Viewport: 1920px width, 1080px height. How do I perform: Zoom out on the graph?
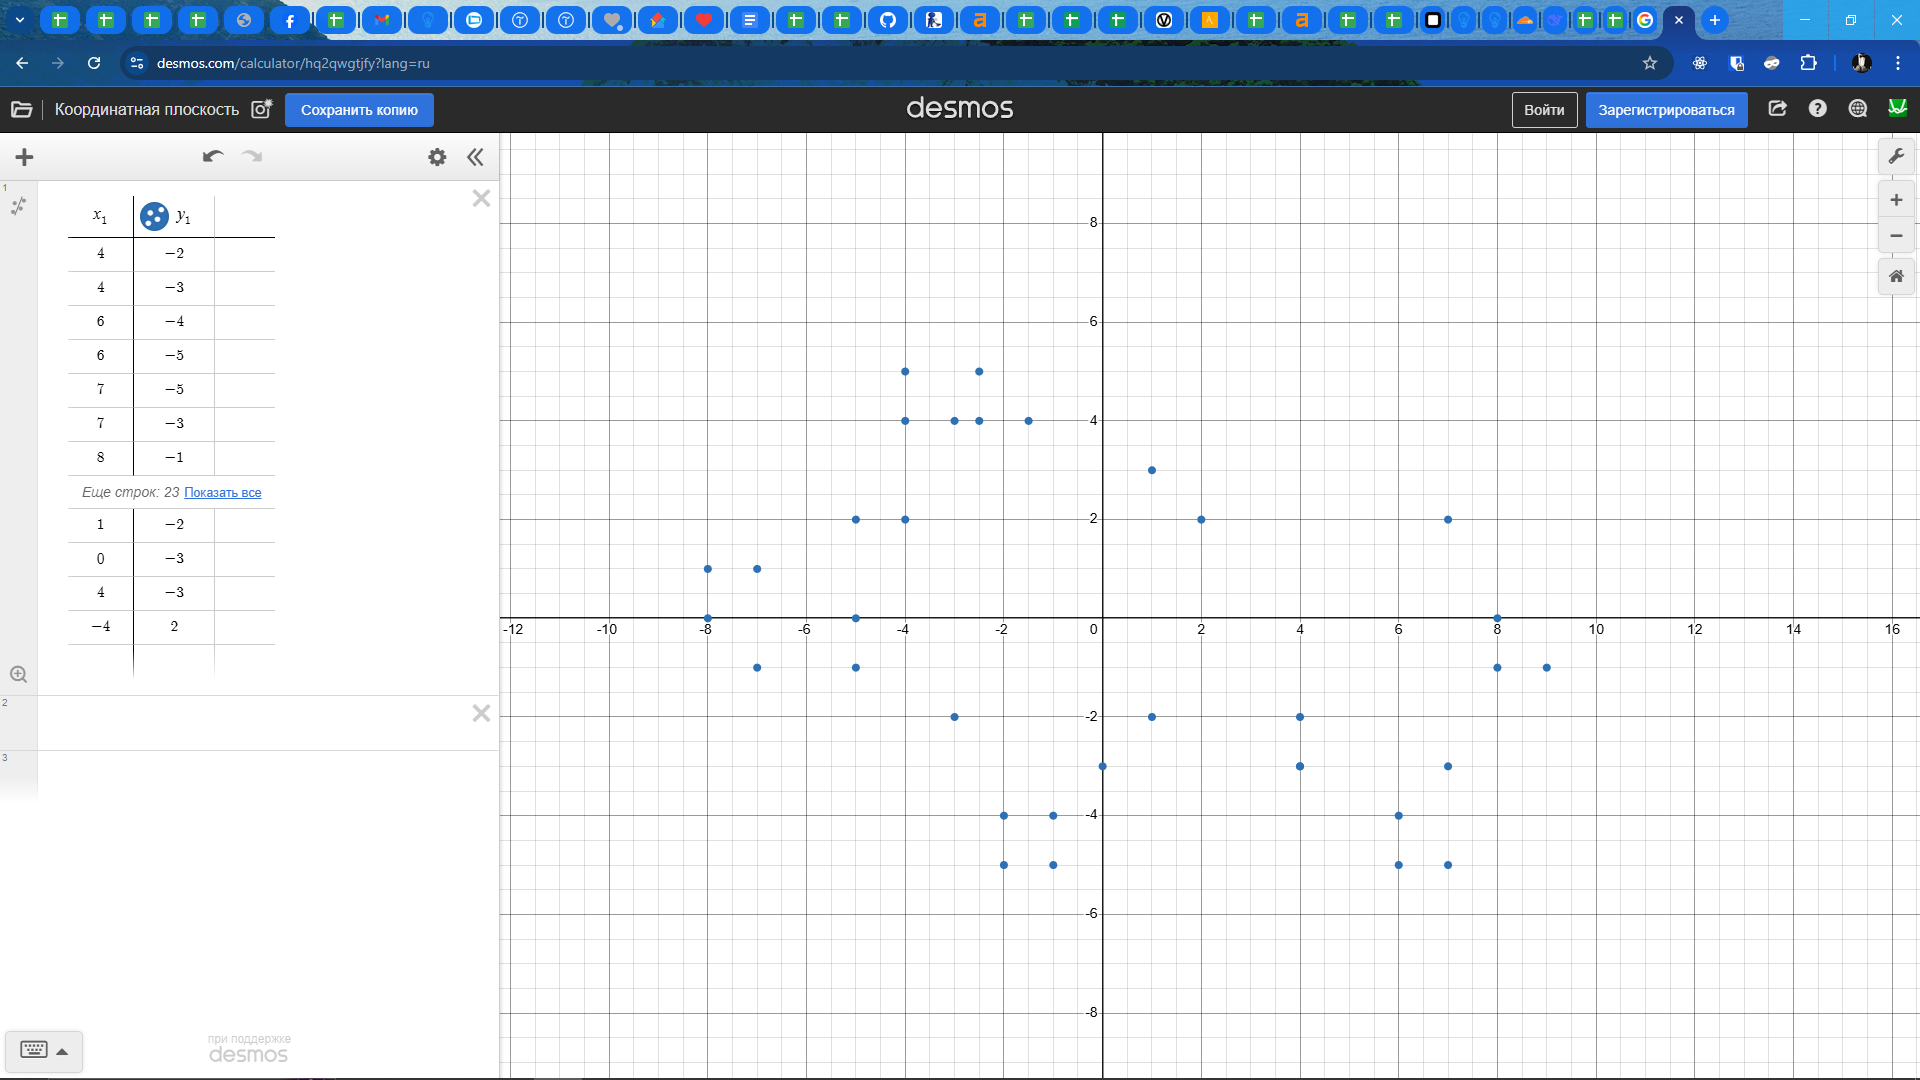1896,236
